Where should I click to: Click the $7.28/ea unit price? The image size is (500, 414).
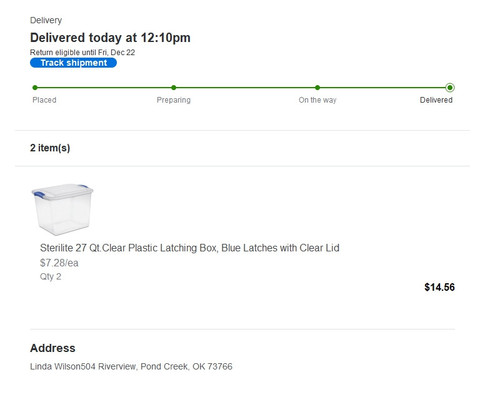pyautogui.click(x=59, y=263)
